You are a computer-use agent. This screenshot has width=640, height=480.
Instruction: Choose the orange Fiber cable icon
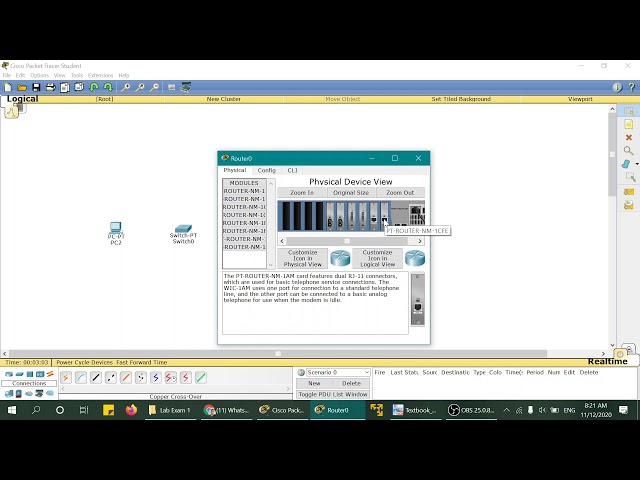[126, 378]
